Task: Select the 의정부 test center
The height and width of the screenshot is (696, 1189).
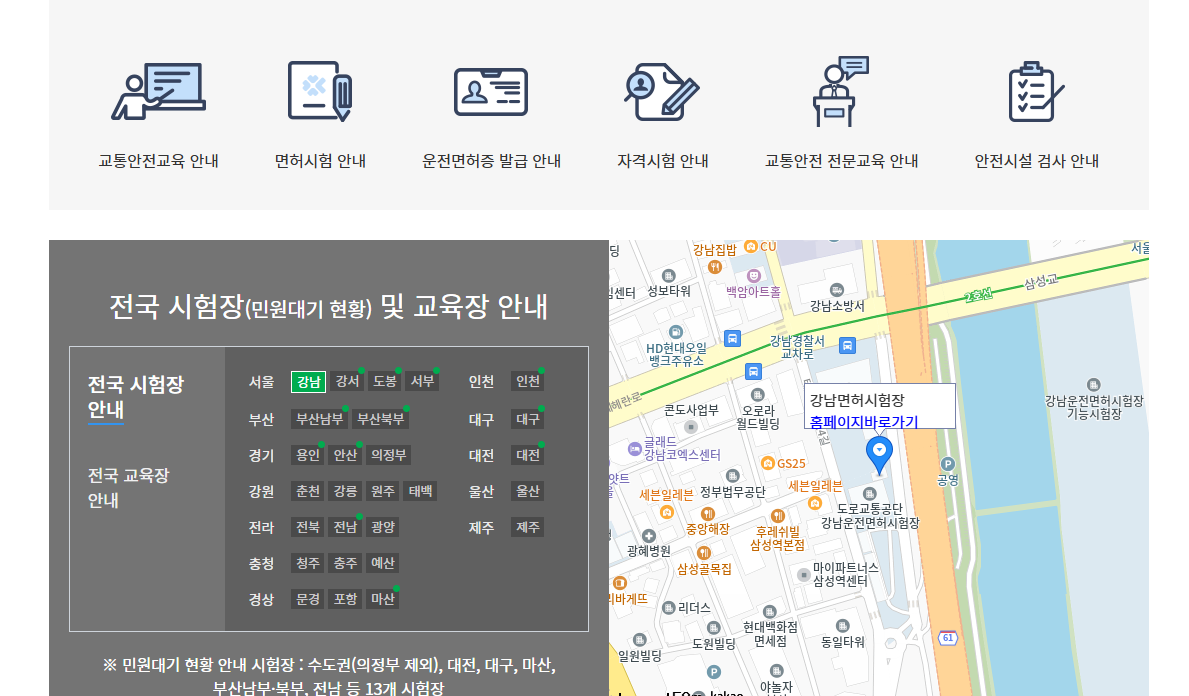Action: pos(388,455)
